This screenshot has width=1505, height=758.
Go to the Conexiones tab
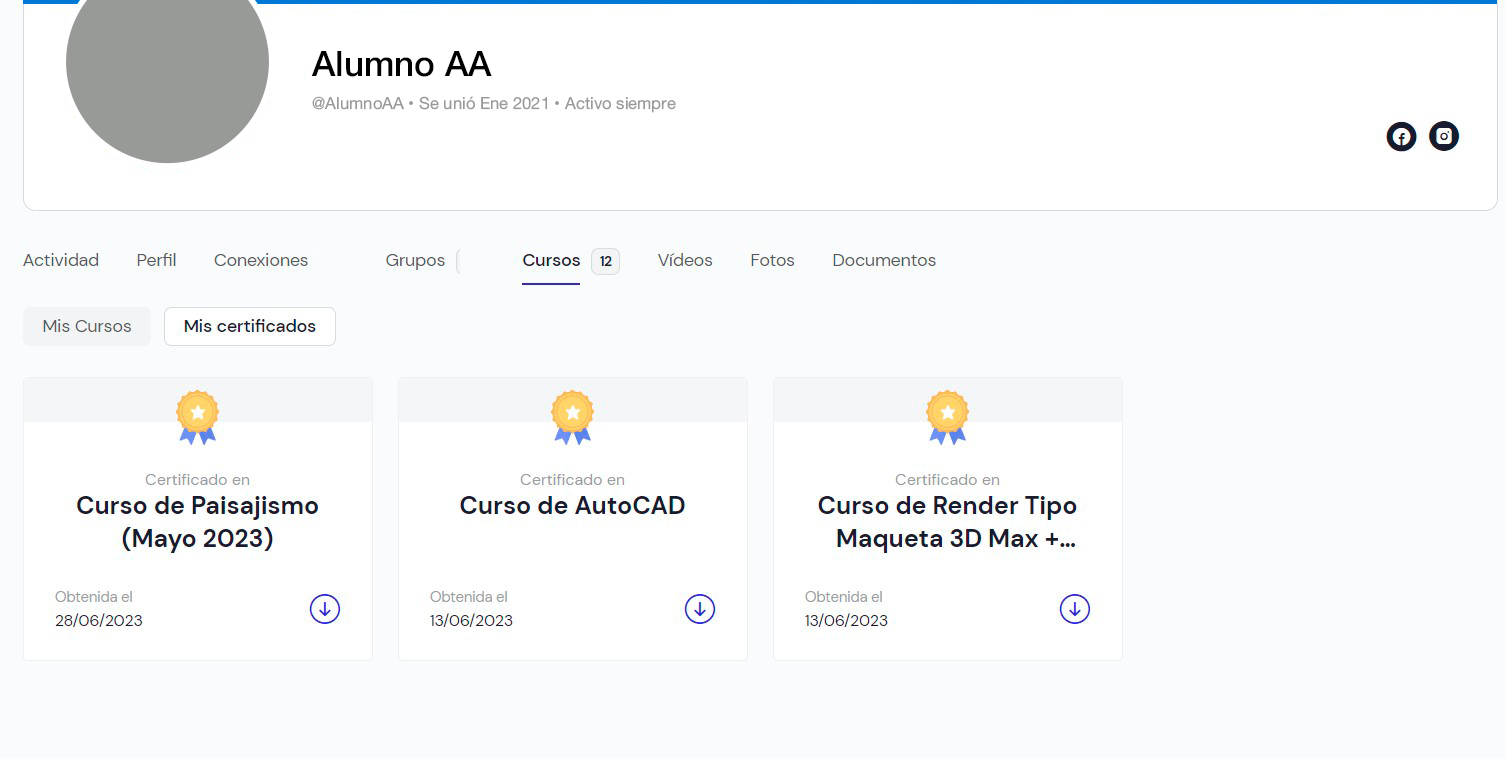click(x=261, y=260)
